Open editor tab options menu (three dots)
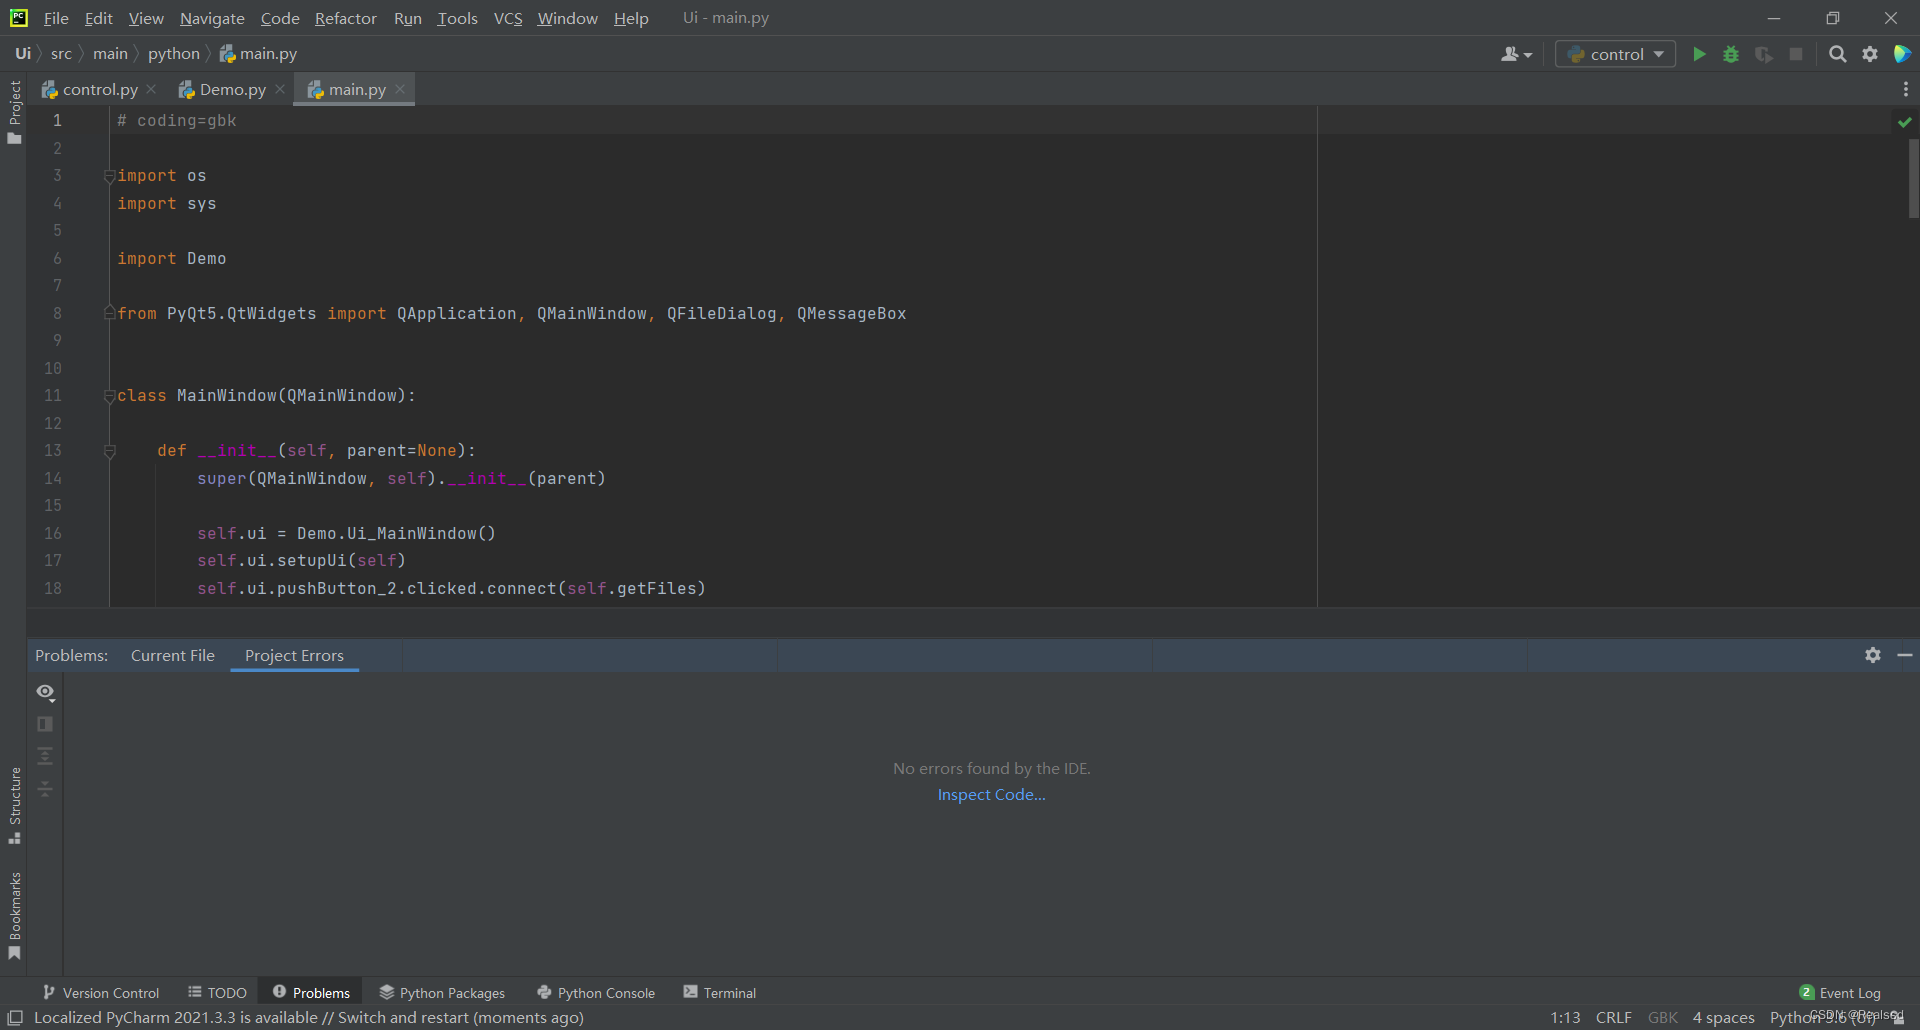The image size is (1920, 1030). 1906,89
